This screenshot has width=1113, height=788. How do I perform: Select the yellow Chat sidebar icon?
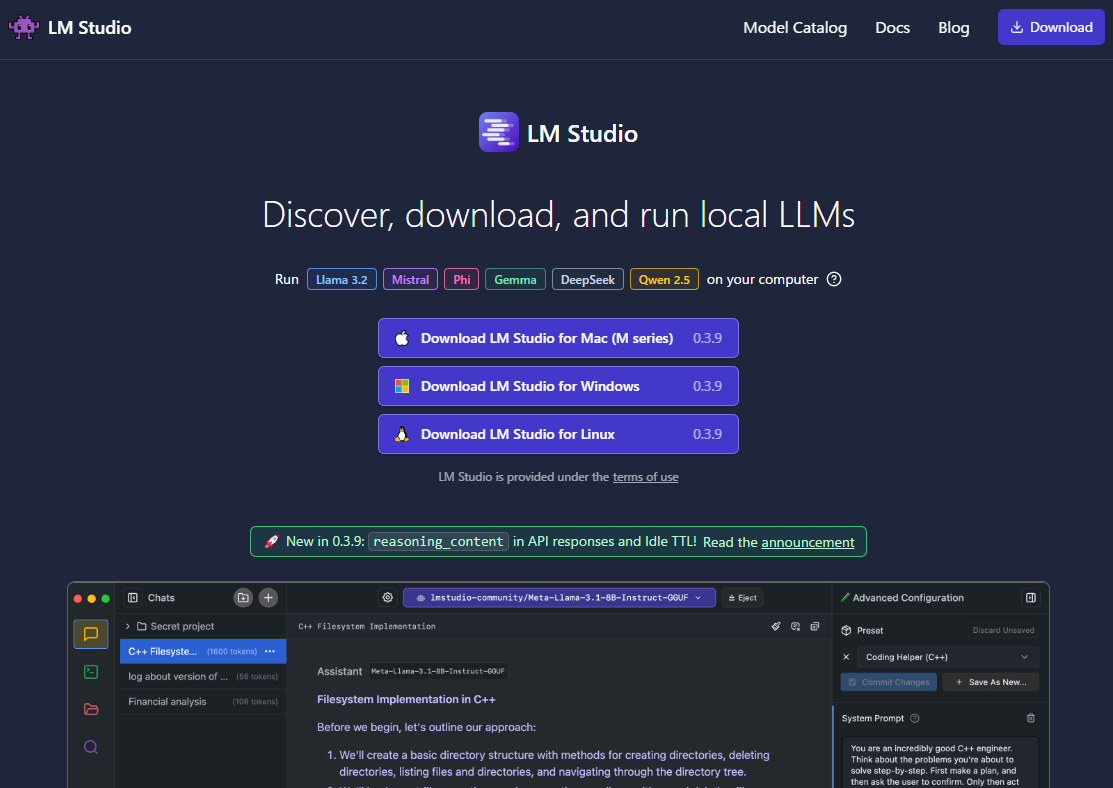91,634
